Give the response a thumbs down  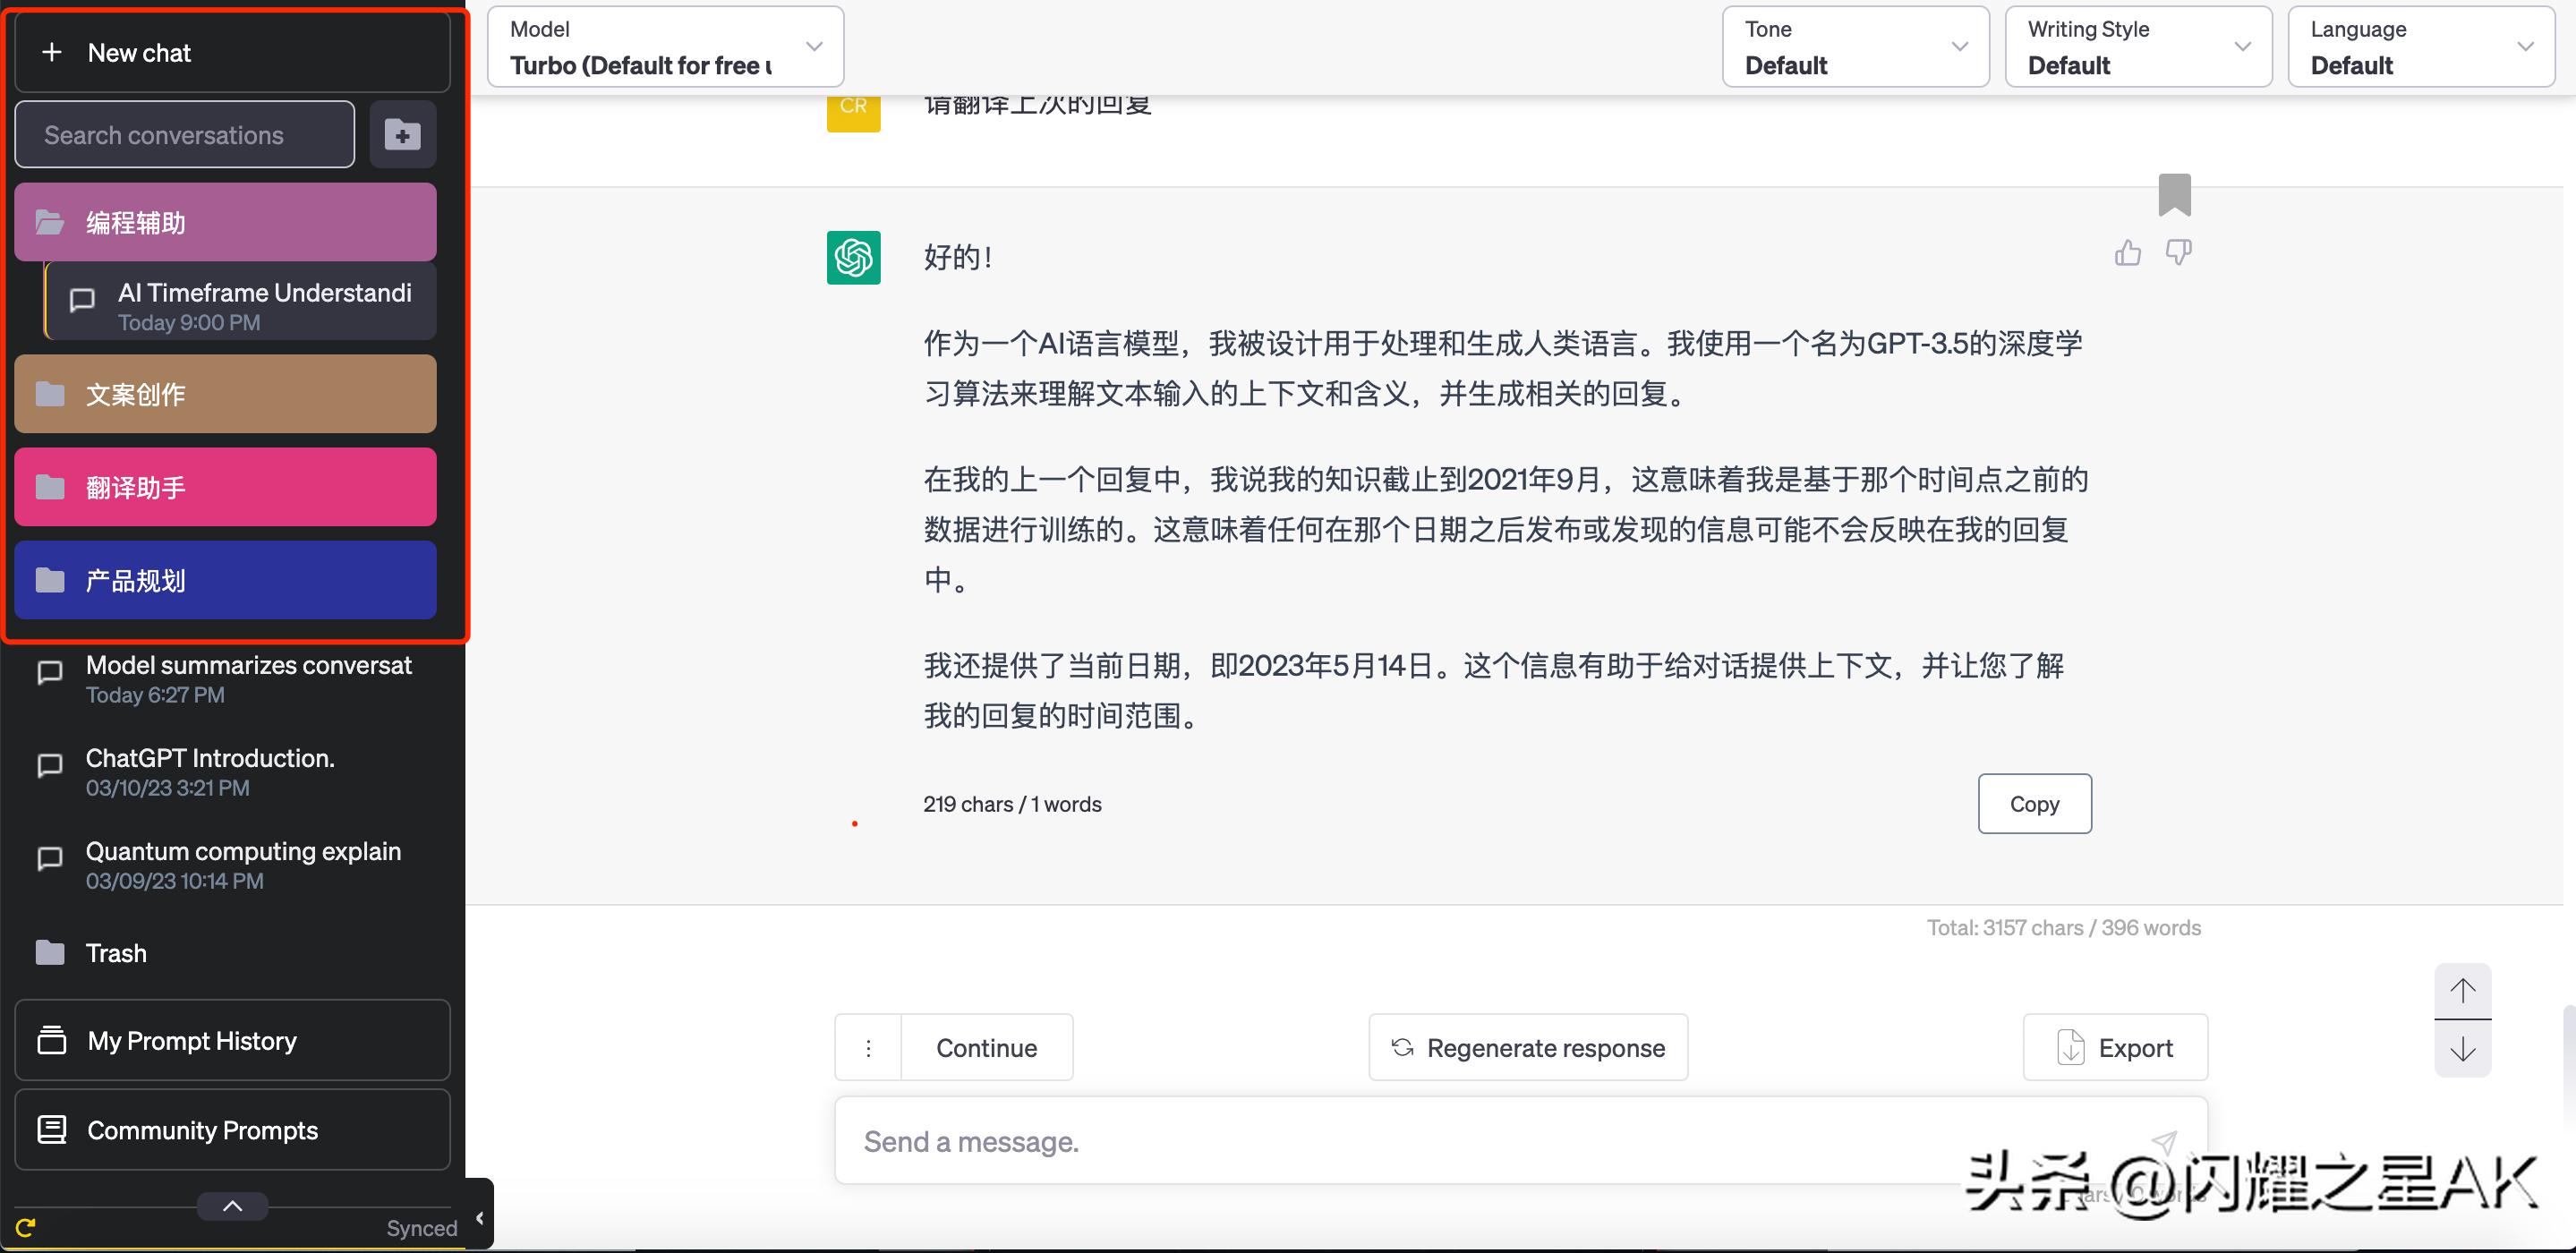click(x=2178, y=253)
